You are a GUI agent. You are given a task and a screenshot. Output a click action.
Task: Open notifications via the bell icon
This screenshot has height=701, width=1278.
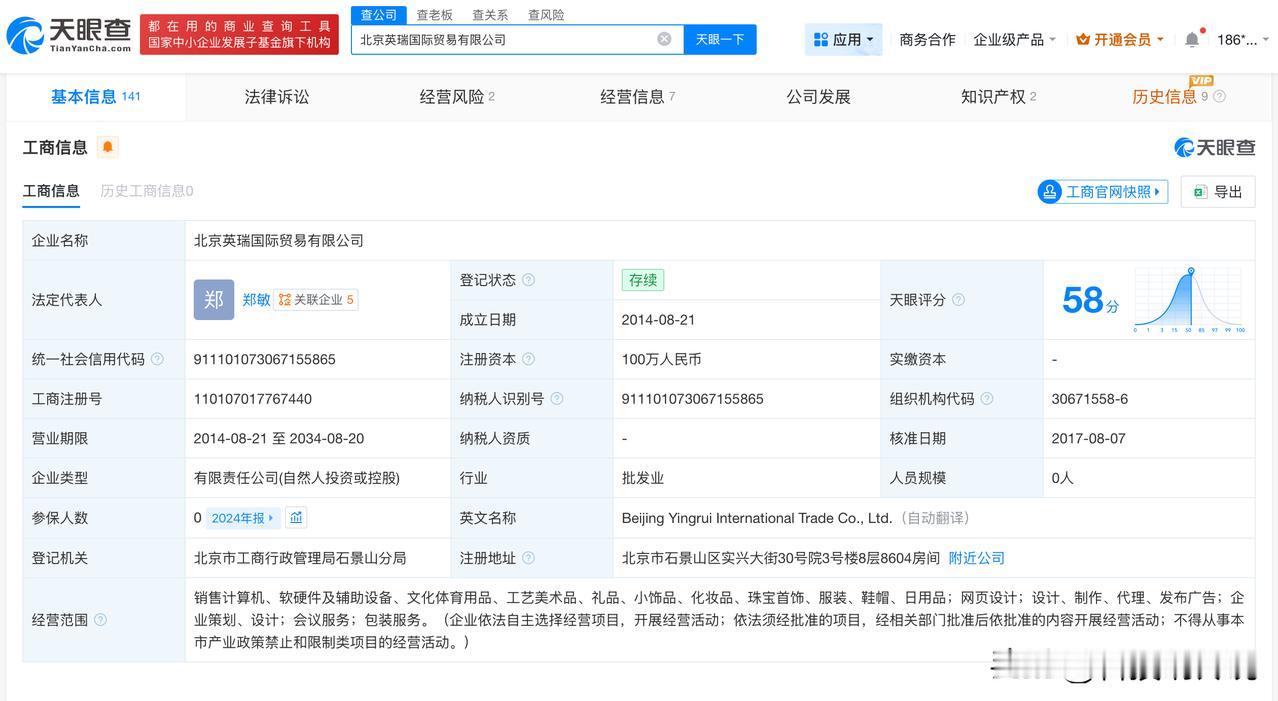point(1192,40)
